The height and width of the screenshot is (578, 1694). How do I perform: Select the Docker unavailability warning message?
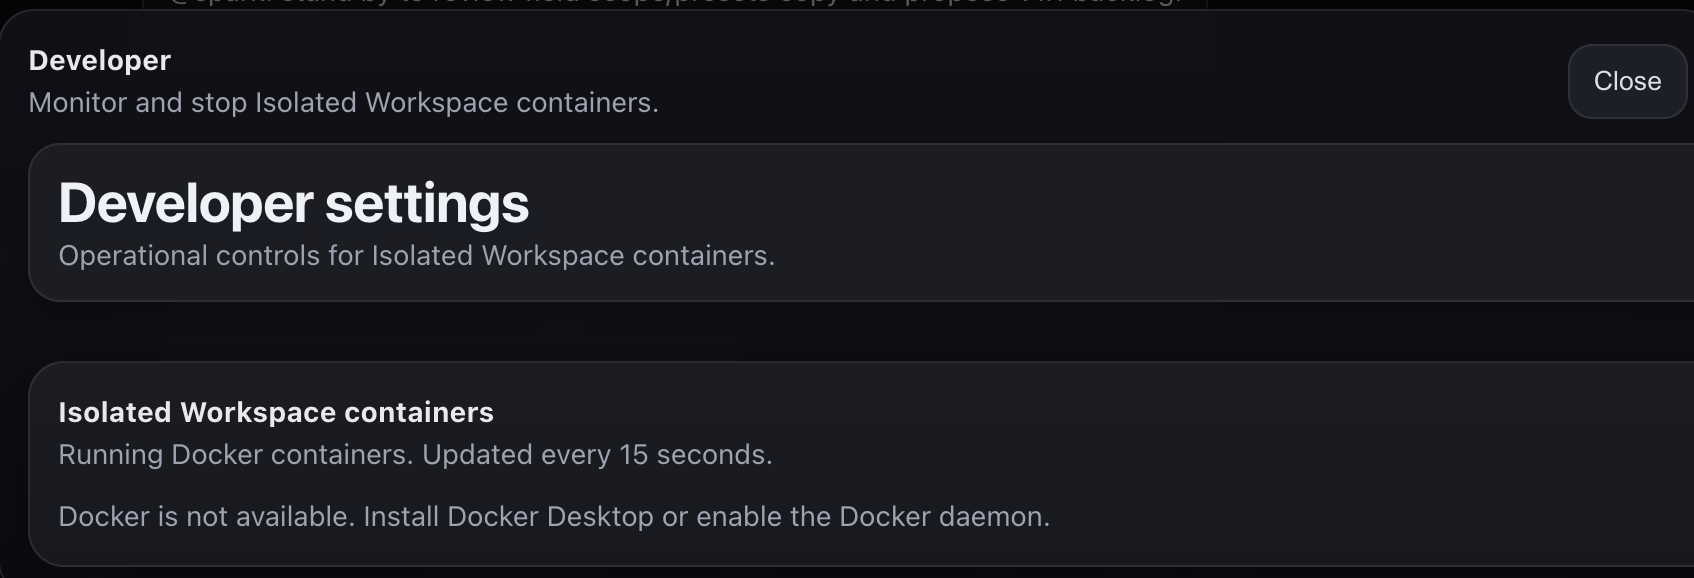pyautogui.click(x=554, y=517)
